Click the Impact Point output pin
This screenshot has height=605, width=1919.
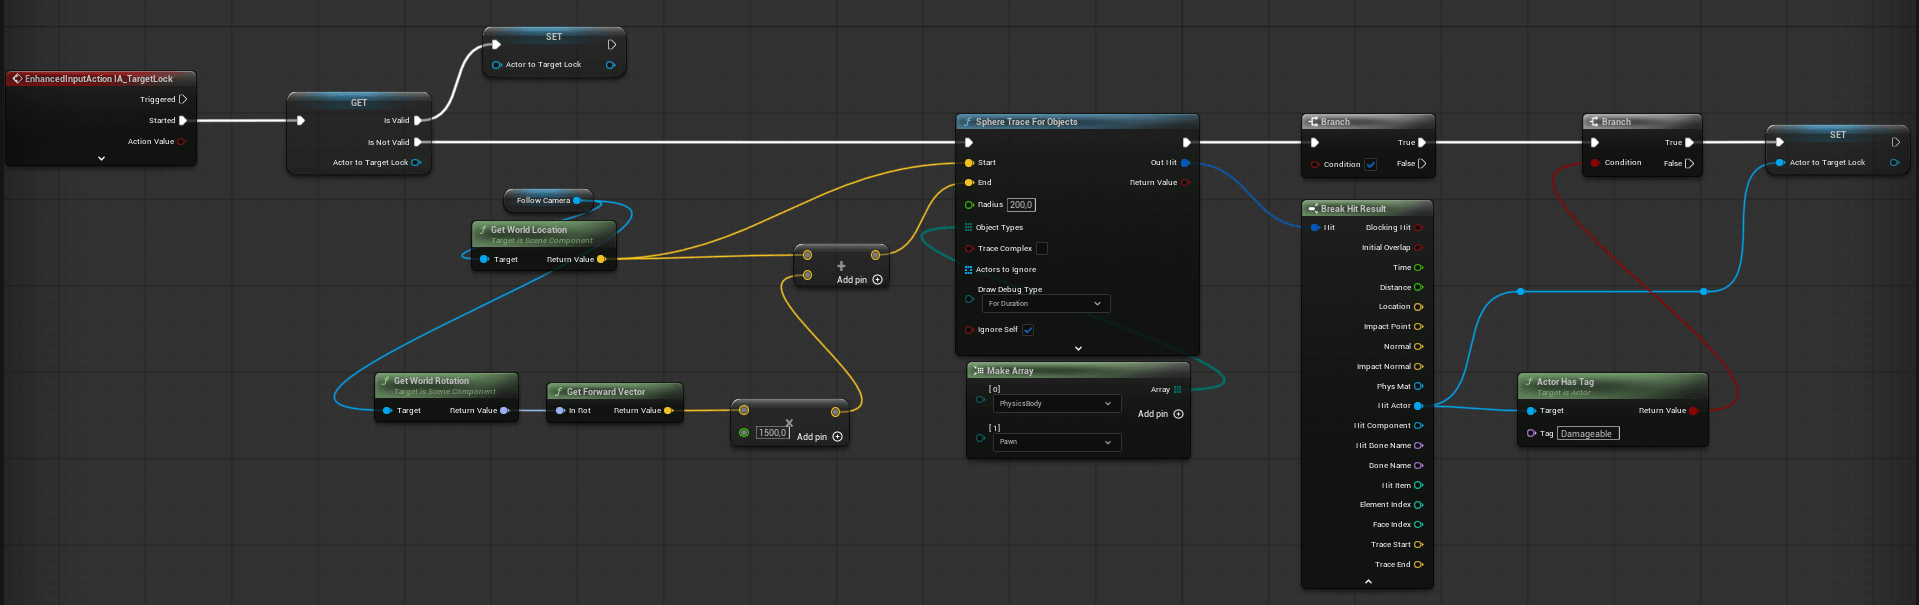pyautogui.click(x=1418, y=326)
